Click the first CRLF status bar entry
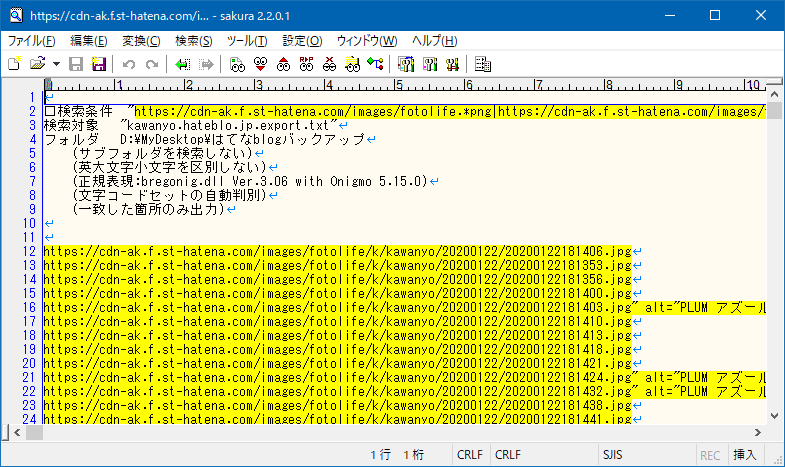This screenshot has width=785, height=467. [x=470, y=454]
